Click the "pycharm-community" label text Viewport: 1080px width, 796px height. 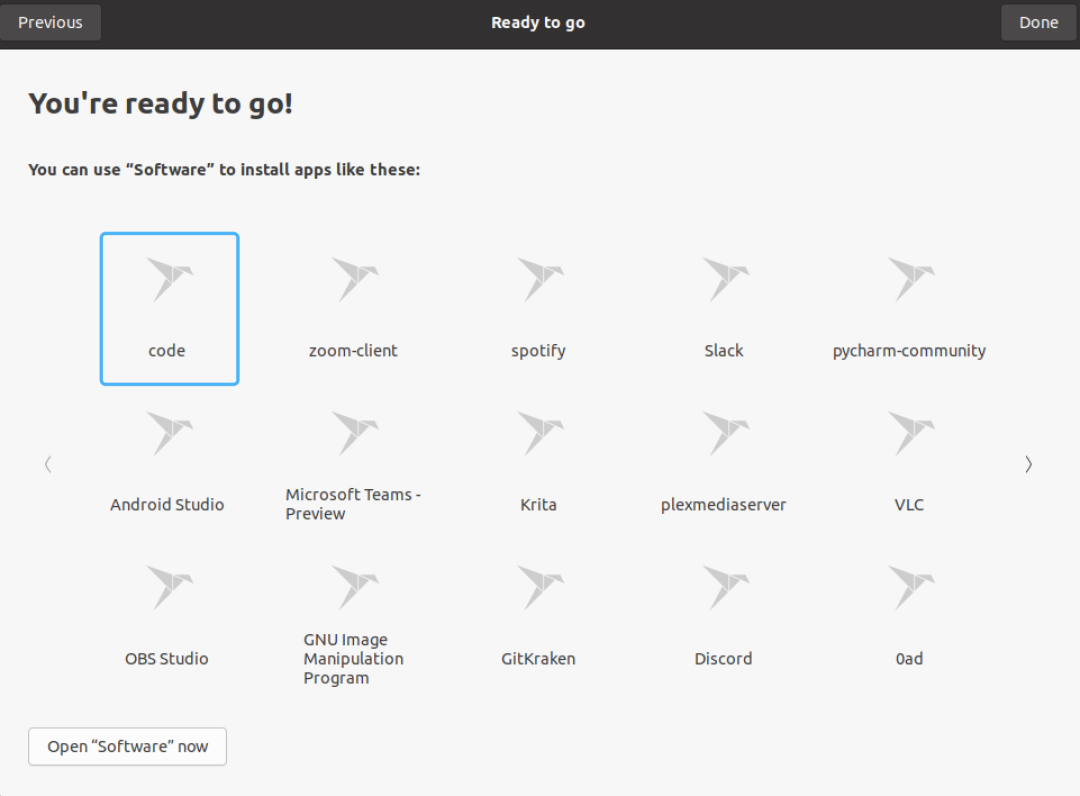click(x=909, y=351)
